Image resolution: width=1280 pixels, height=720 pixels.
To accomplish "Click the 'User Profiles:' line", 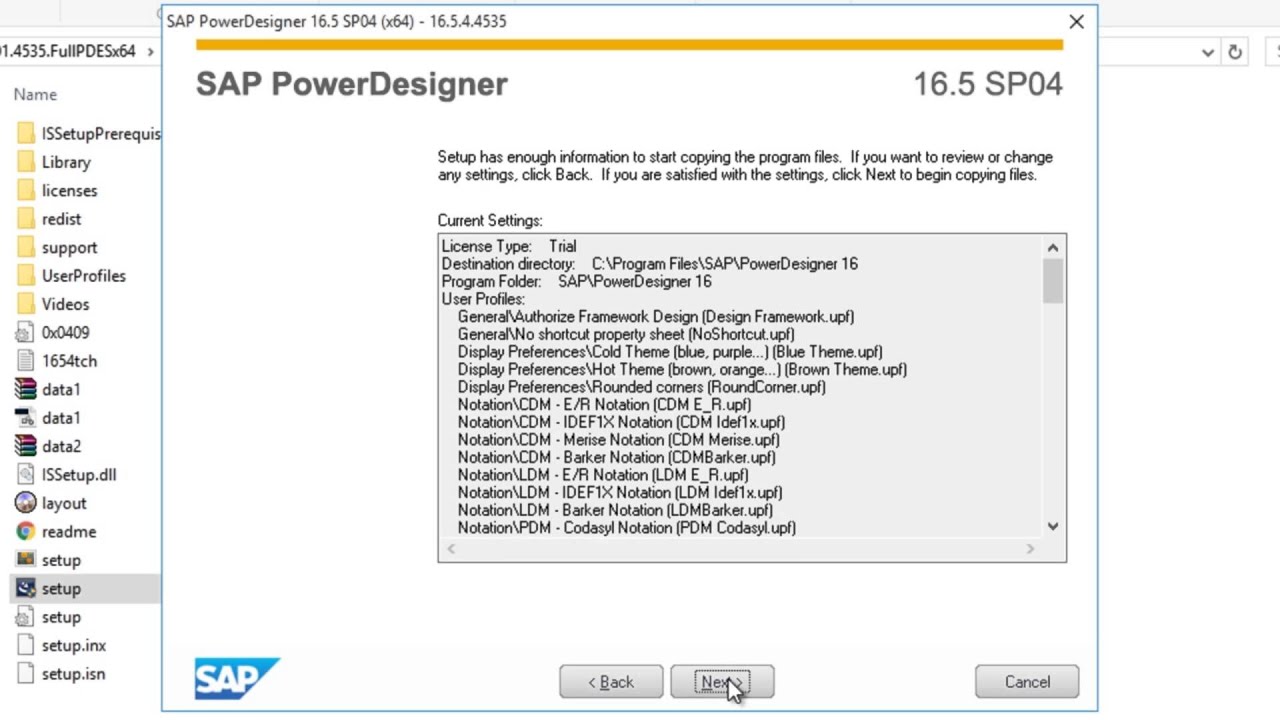I will click(x=483, y=299).
